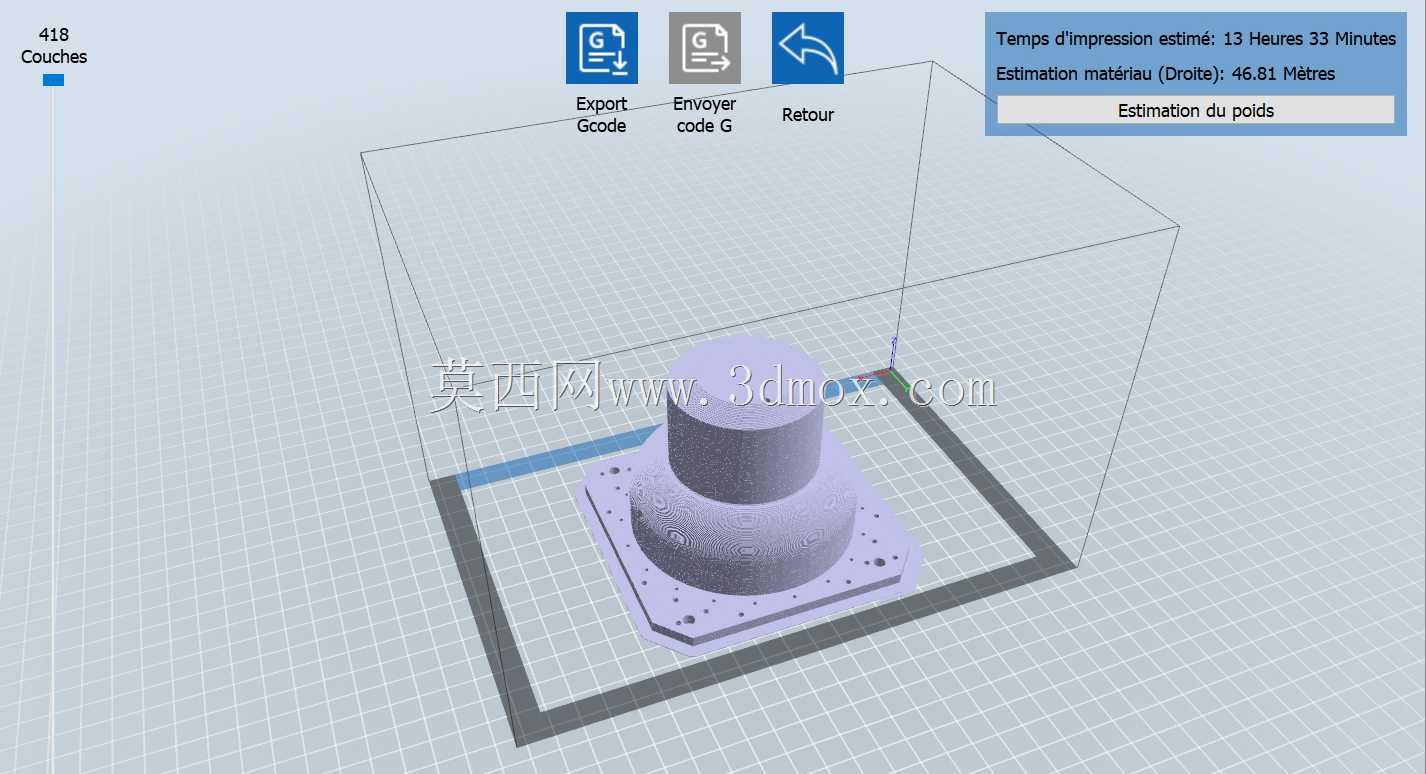This screenshot has height=774, width=1426.
Task: Select the "418 Couches" layer count text
Action: (54, 46)
